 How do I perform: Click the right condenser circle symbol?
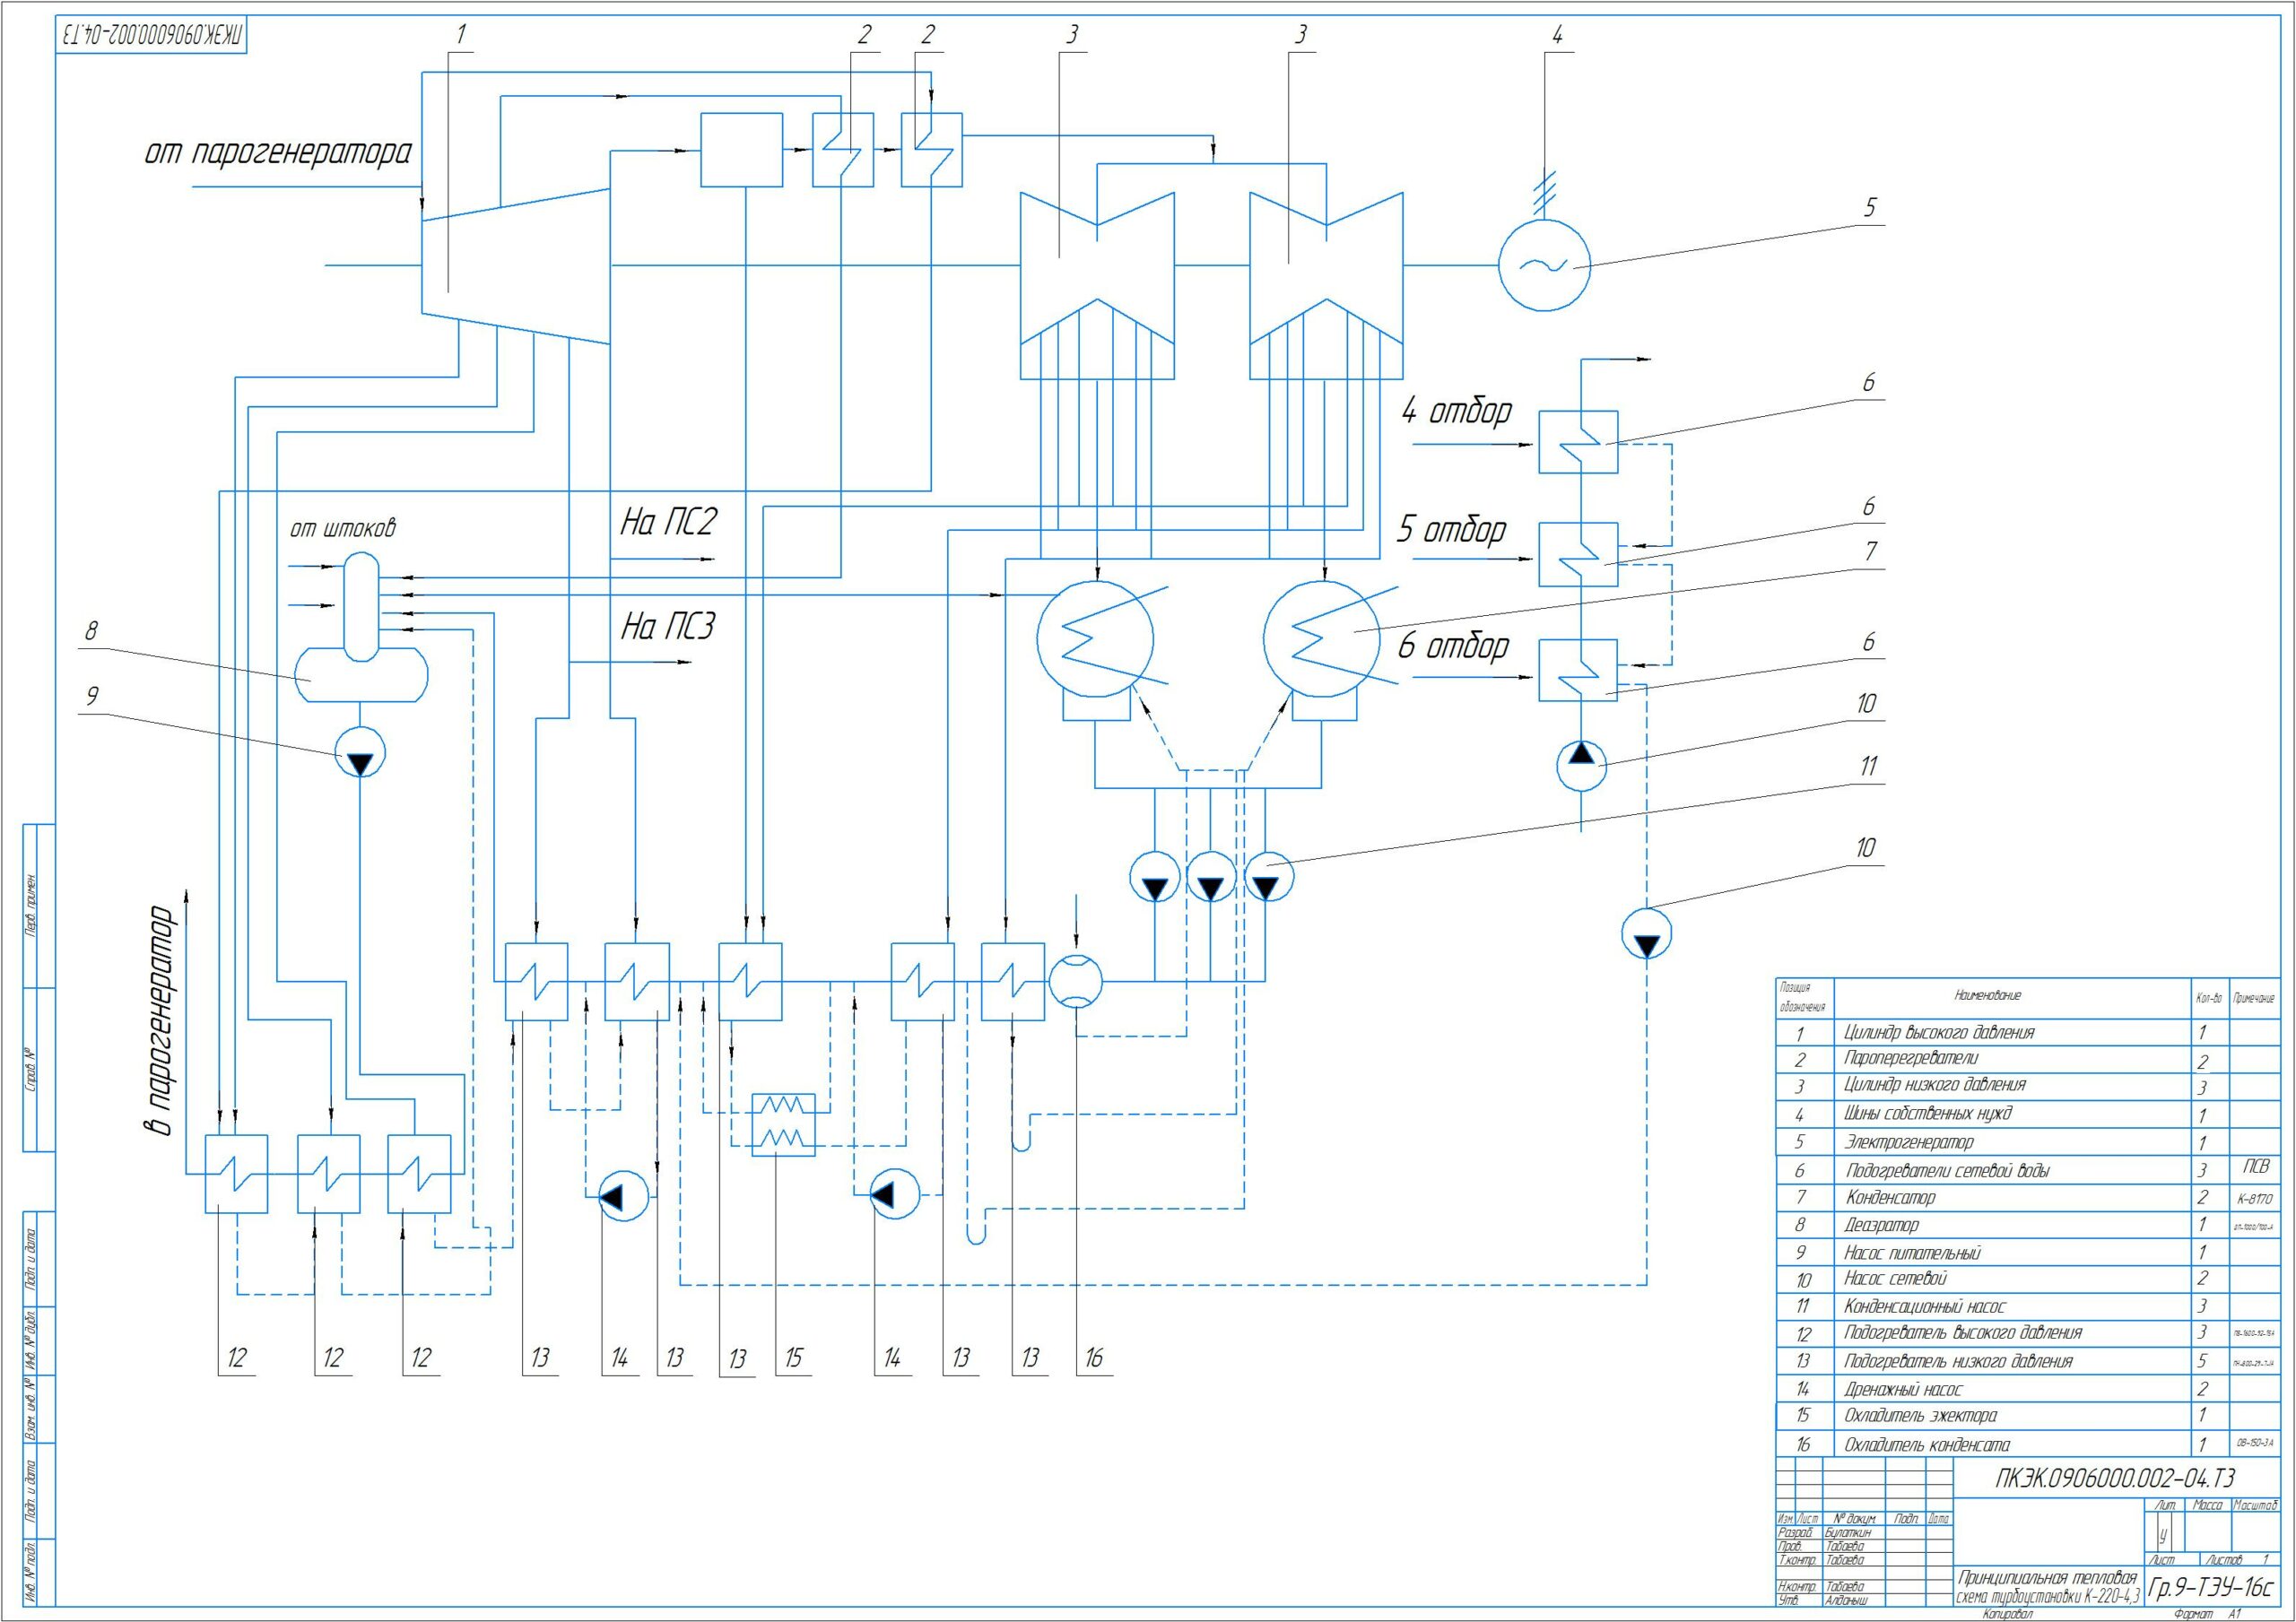point(1322,639)
